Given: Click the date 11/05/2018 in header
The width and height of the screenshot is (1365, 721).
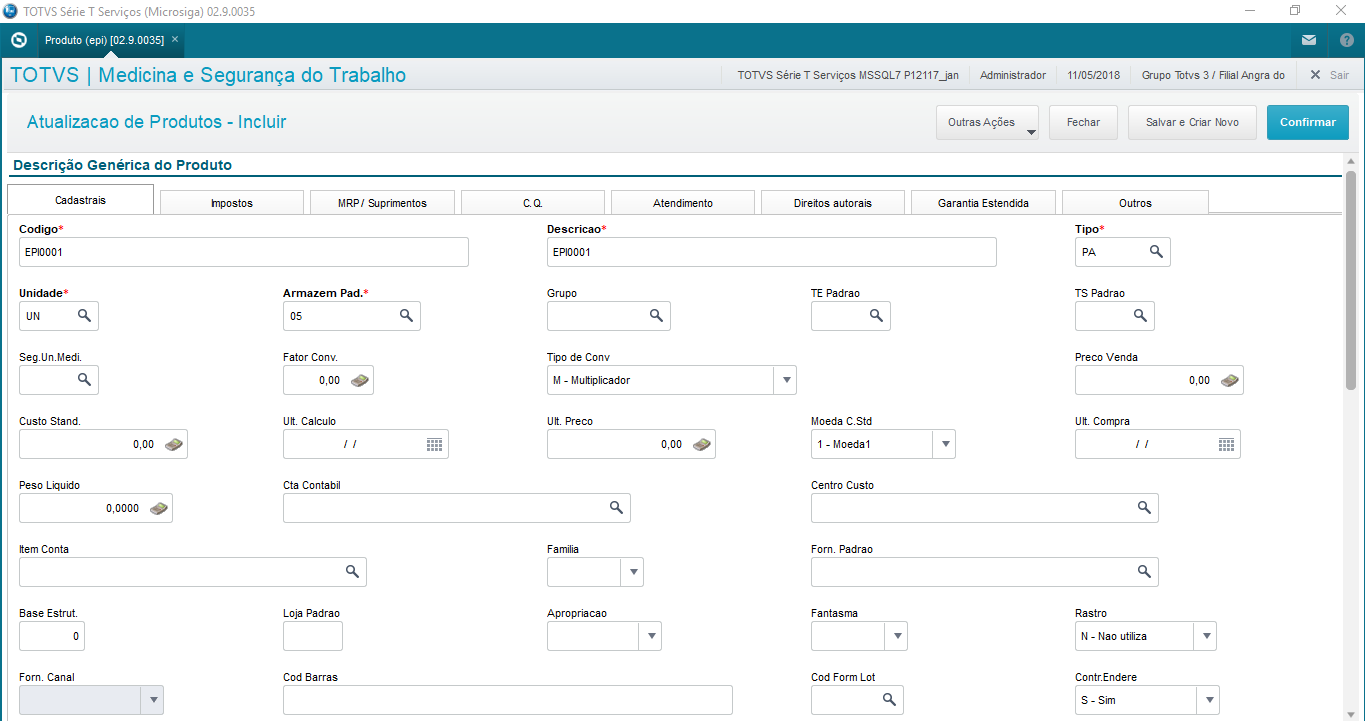Looking at the screenshot, I should click(x=1095, y=75).
